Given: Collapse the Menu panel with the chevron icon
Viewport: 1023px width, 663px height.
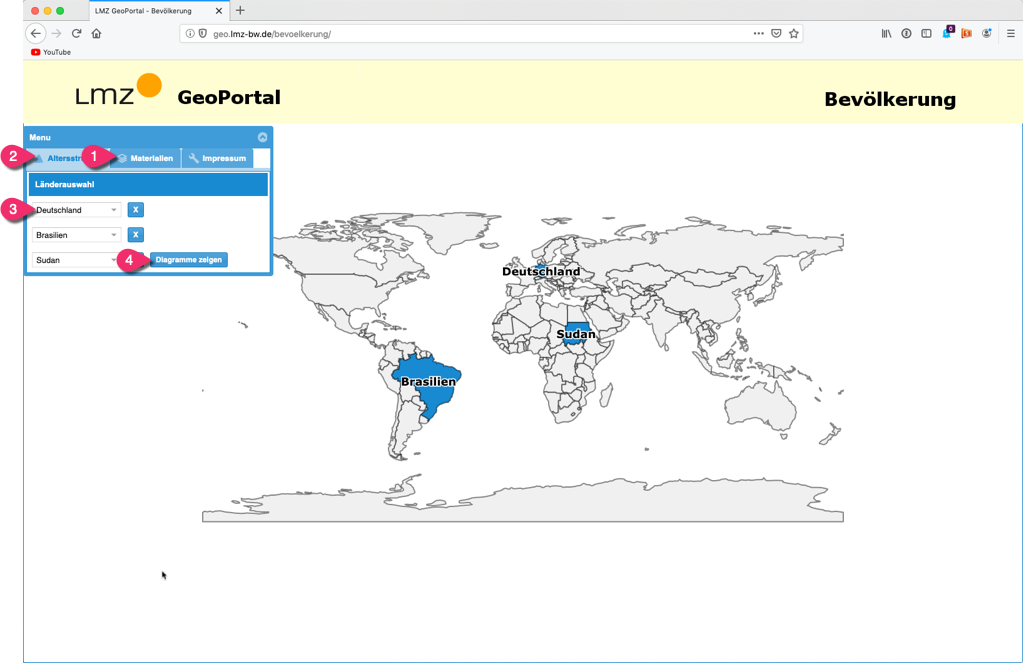Looking at the screenshot, I should [263, 137].
